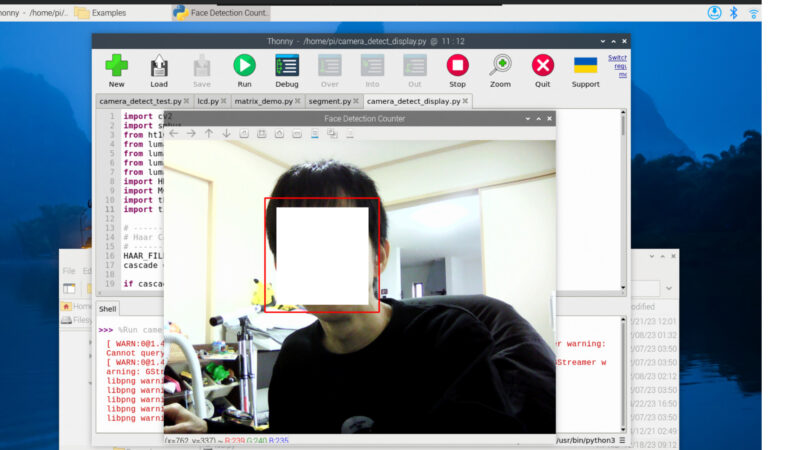Close the camera_detect_display.py tab

[x=466, y=101]
